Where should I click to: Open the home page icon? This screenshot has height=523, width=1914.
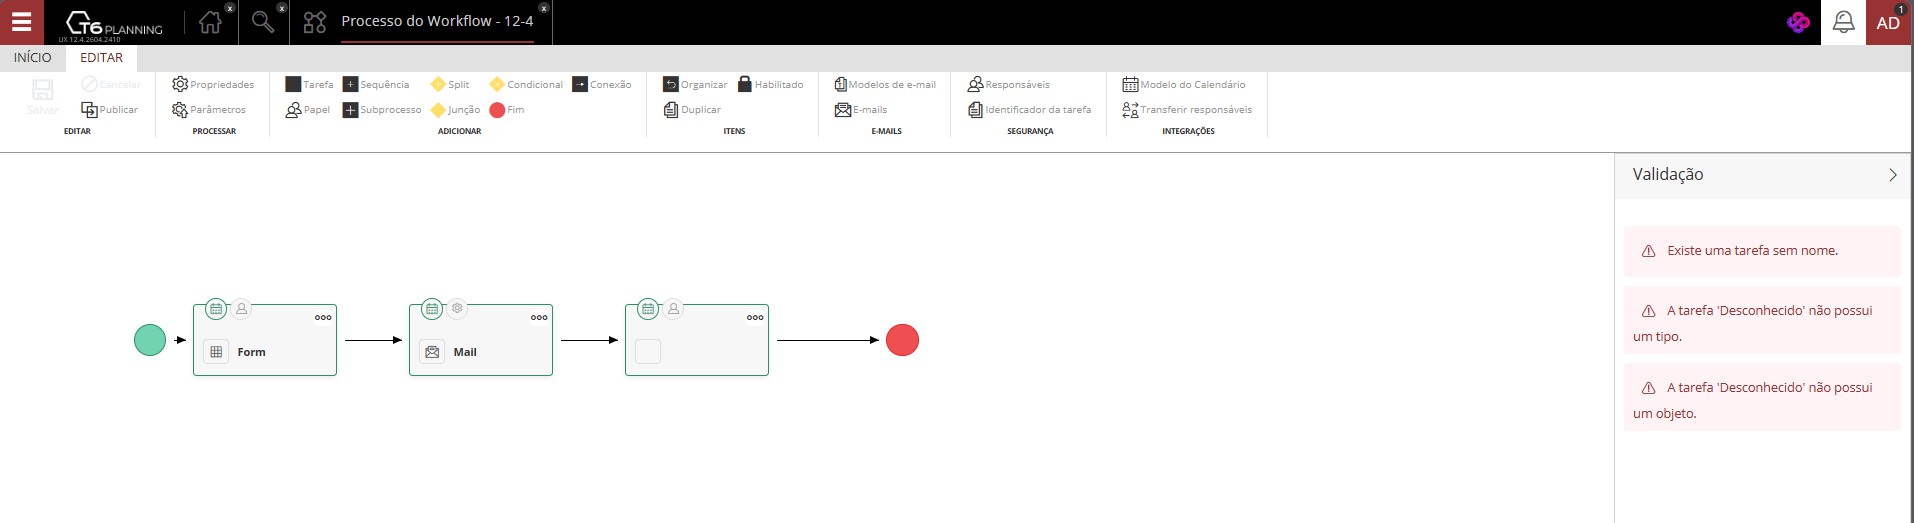(210, 22)
